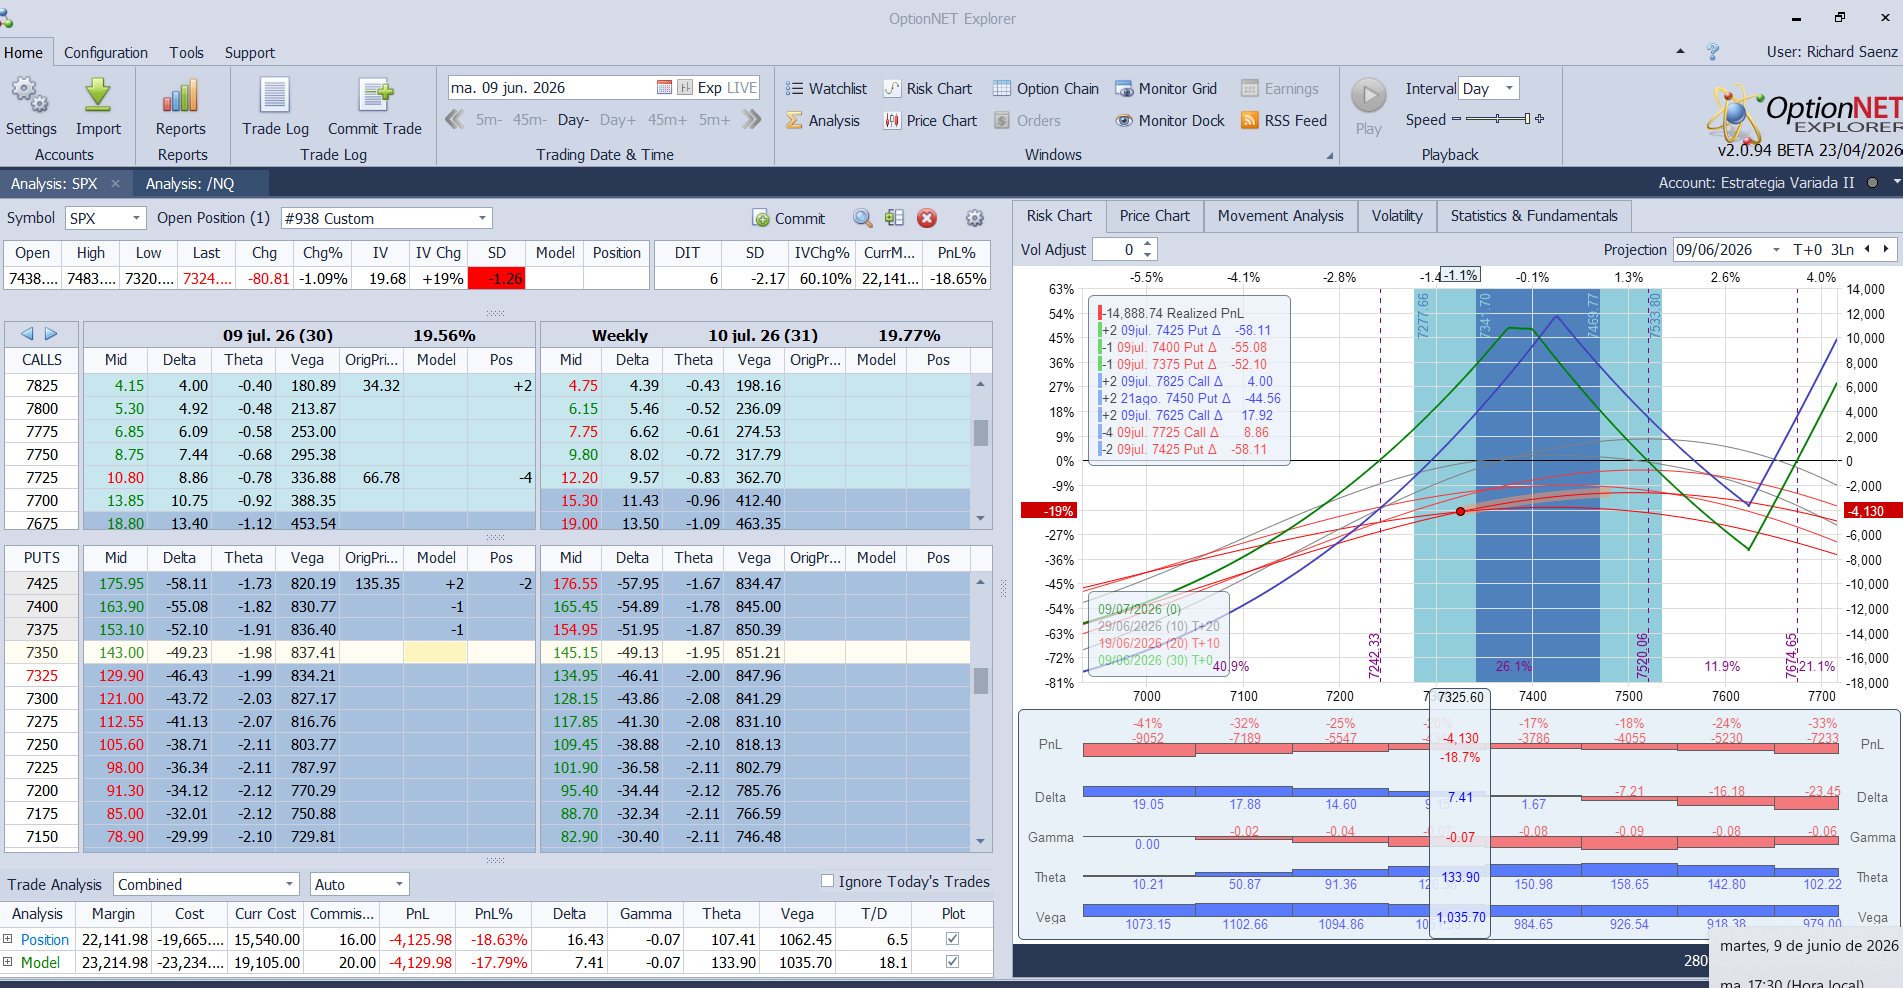Open the RSS Feed window
This screenshot has height=988, width=1903.
[1284, 120]
